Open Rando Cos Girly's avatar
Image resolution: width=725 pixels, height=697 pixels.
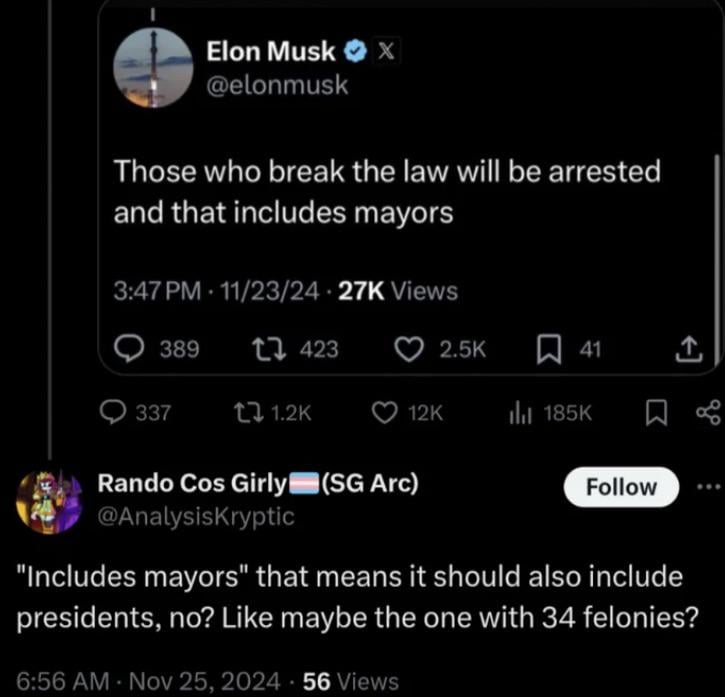pos(49,501)
